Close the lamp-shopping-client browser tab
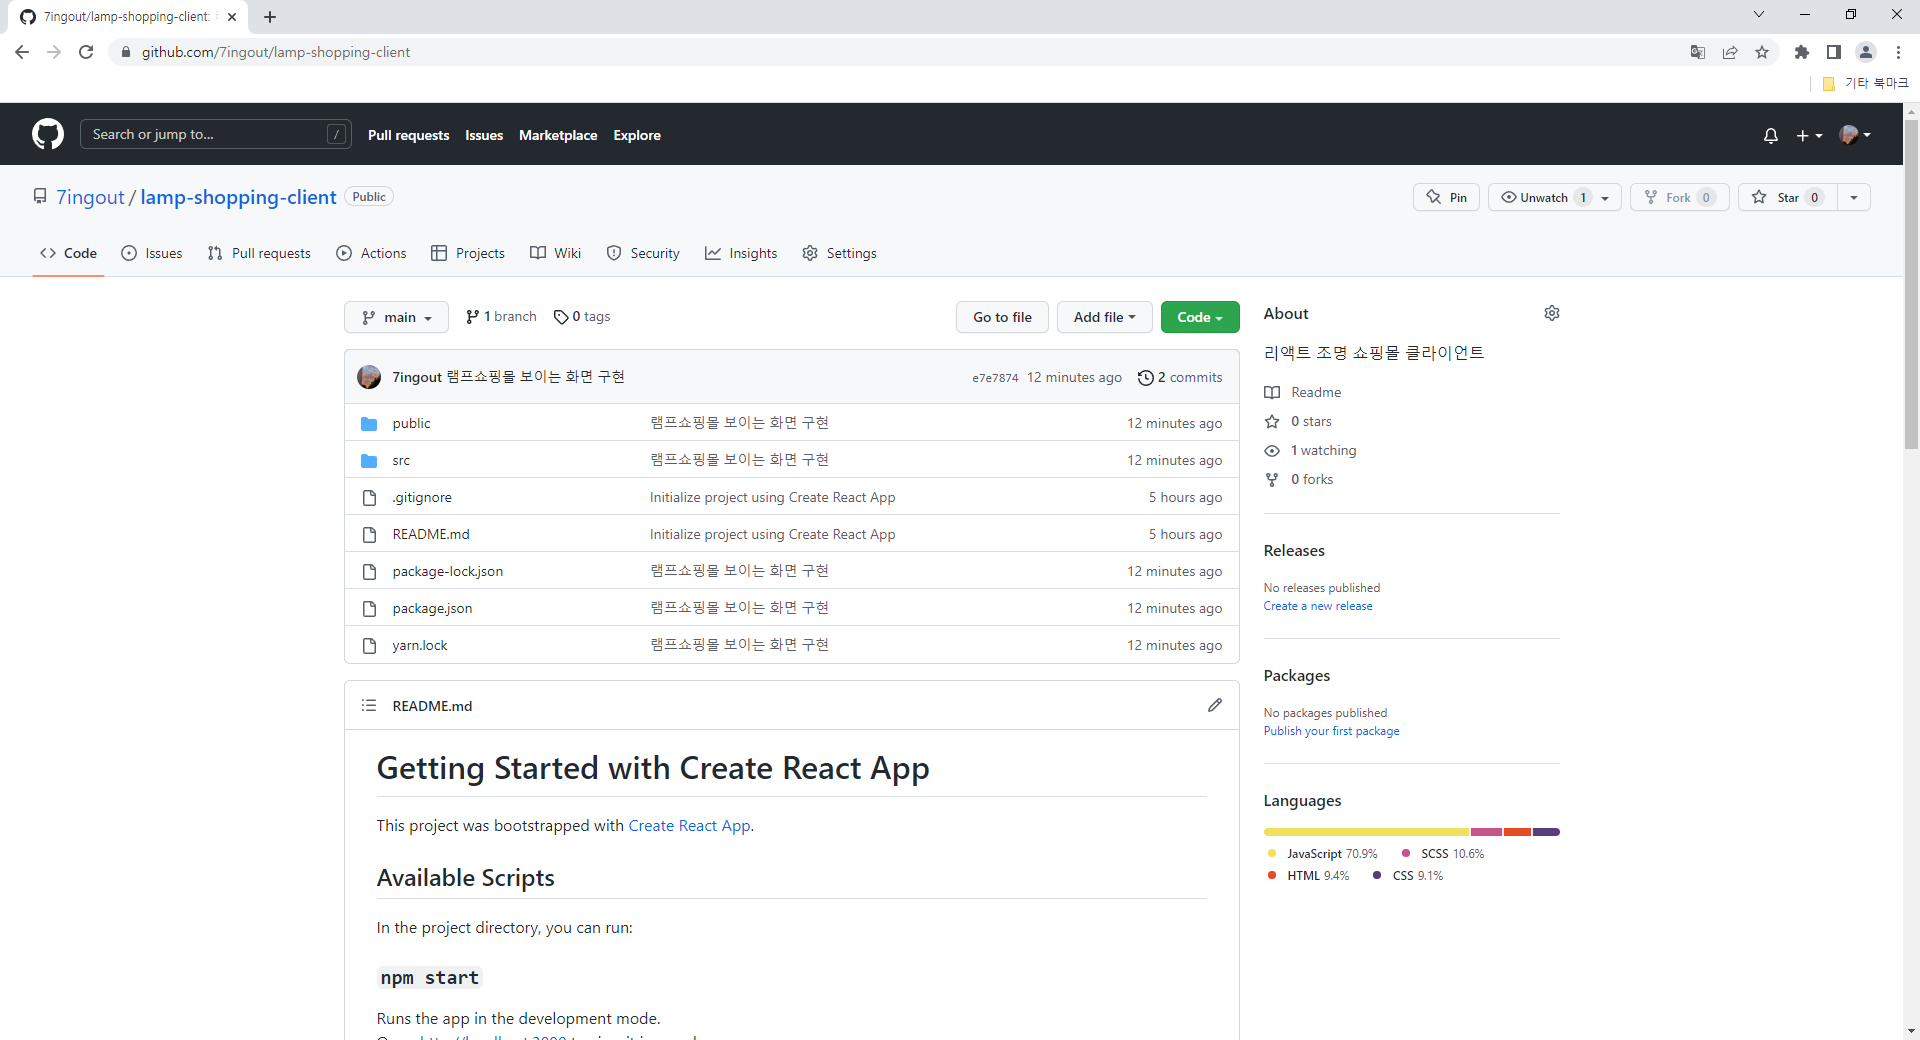1920x1040 pixels. tap(232, 16)
